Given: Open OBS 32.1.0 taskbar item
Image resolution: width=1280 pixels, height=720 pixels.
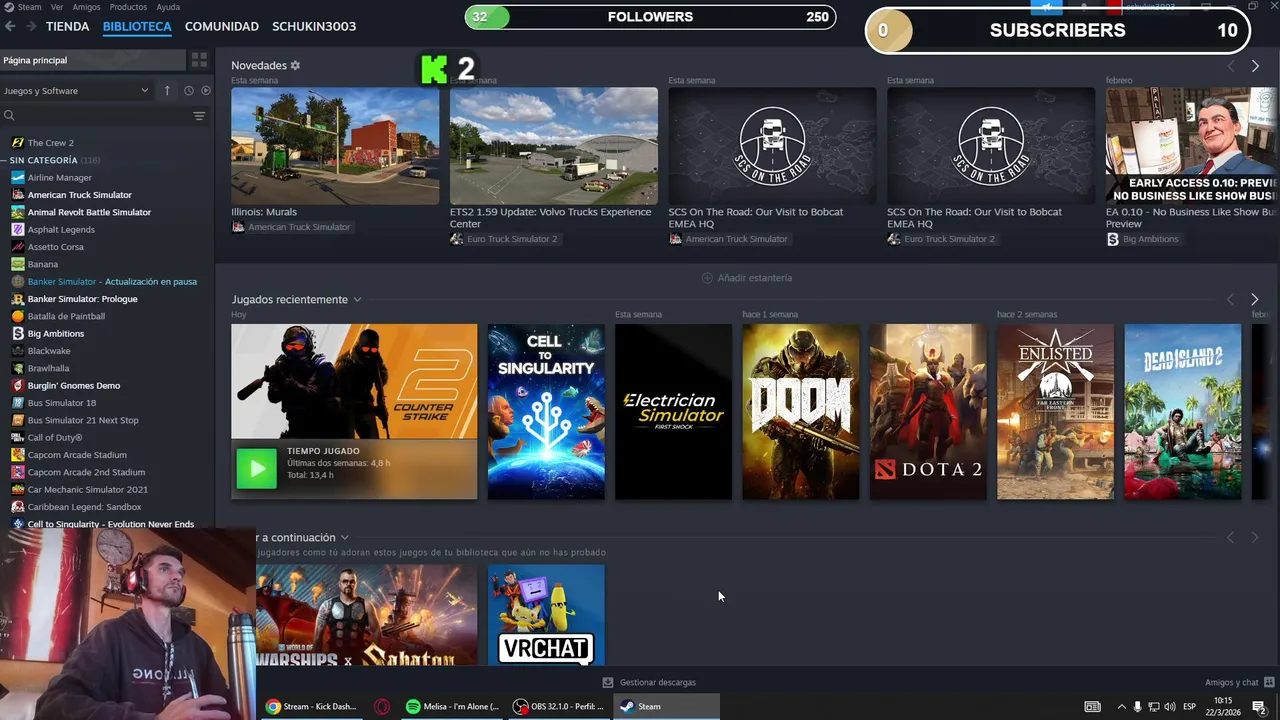Looking at the screenshot, I should click(x=559, y=706).
